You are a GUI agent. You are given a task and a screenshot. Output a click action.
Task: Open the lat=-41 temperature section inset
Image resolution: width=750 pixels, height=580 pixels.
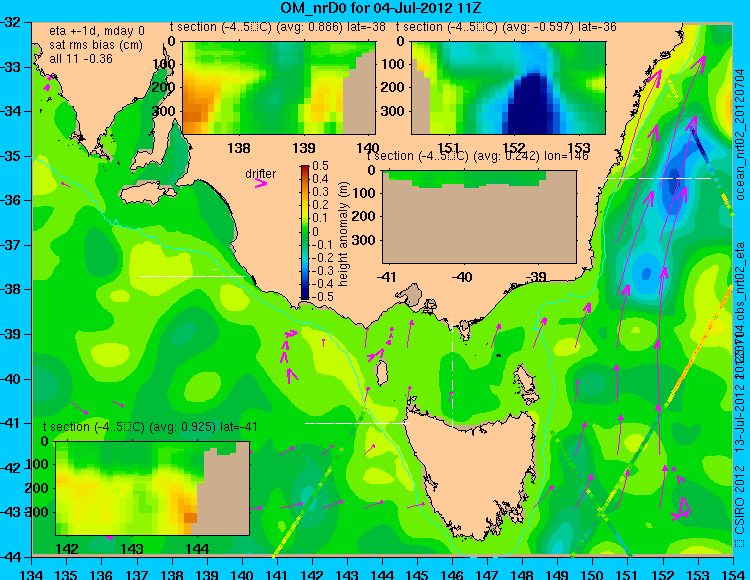tap(153, 488)
